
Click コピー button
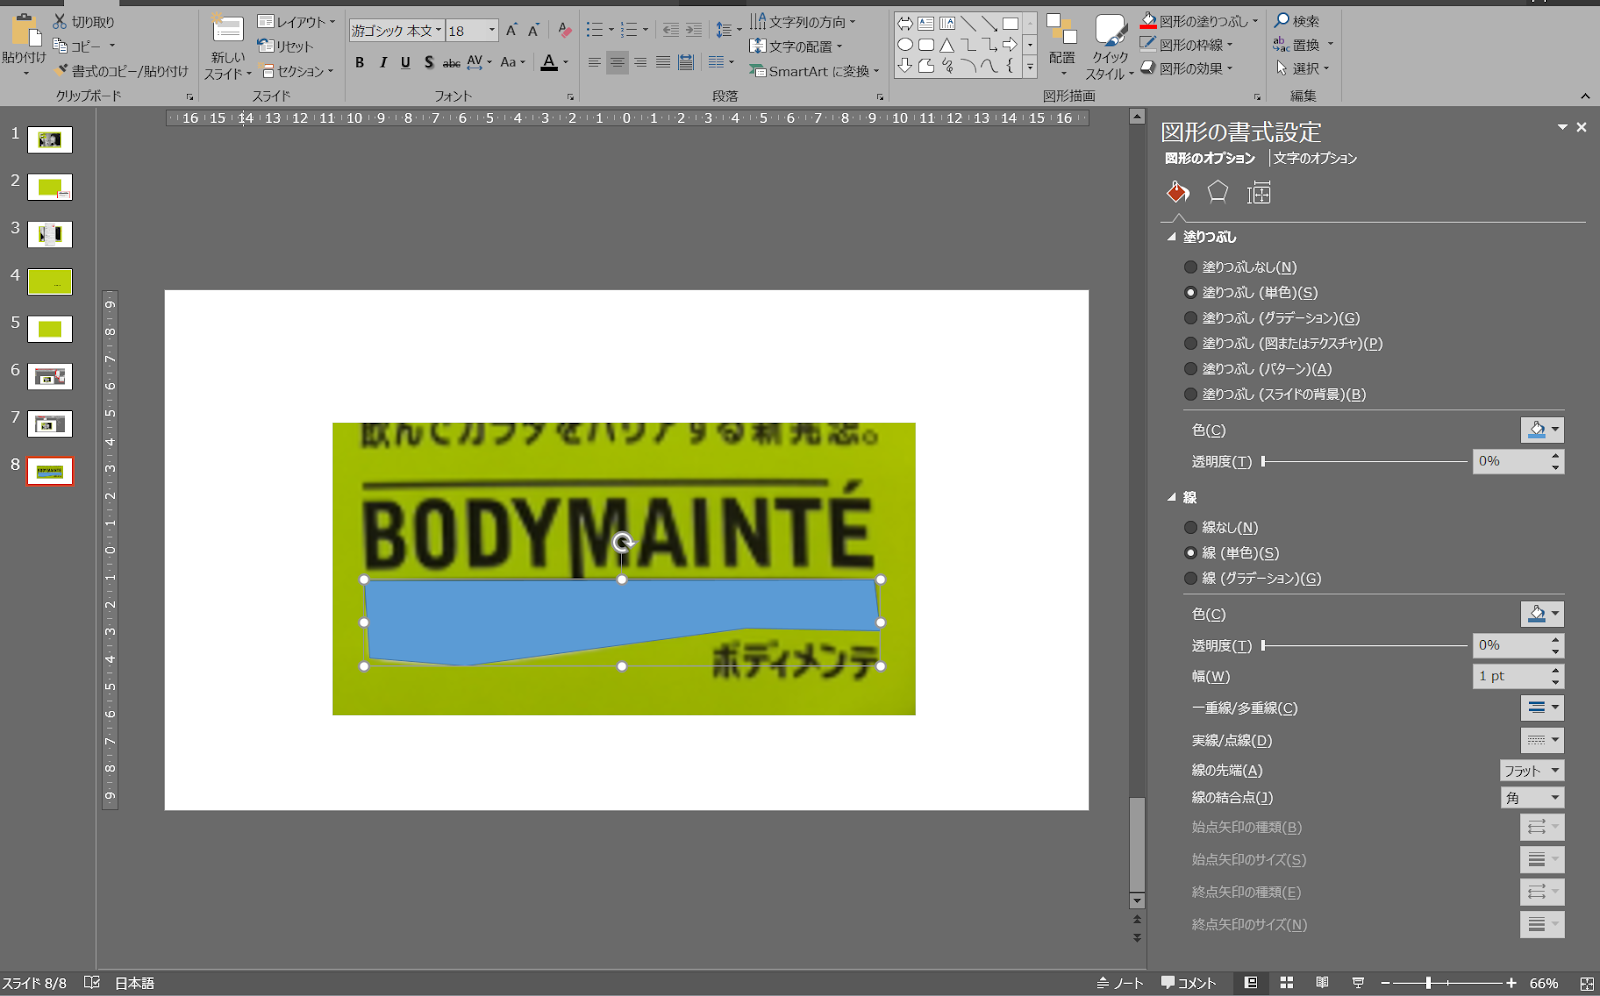[x=84, y=46]
